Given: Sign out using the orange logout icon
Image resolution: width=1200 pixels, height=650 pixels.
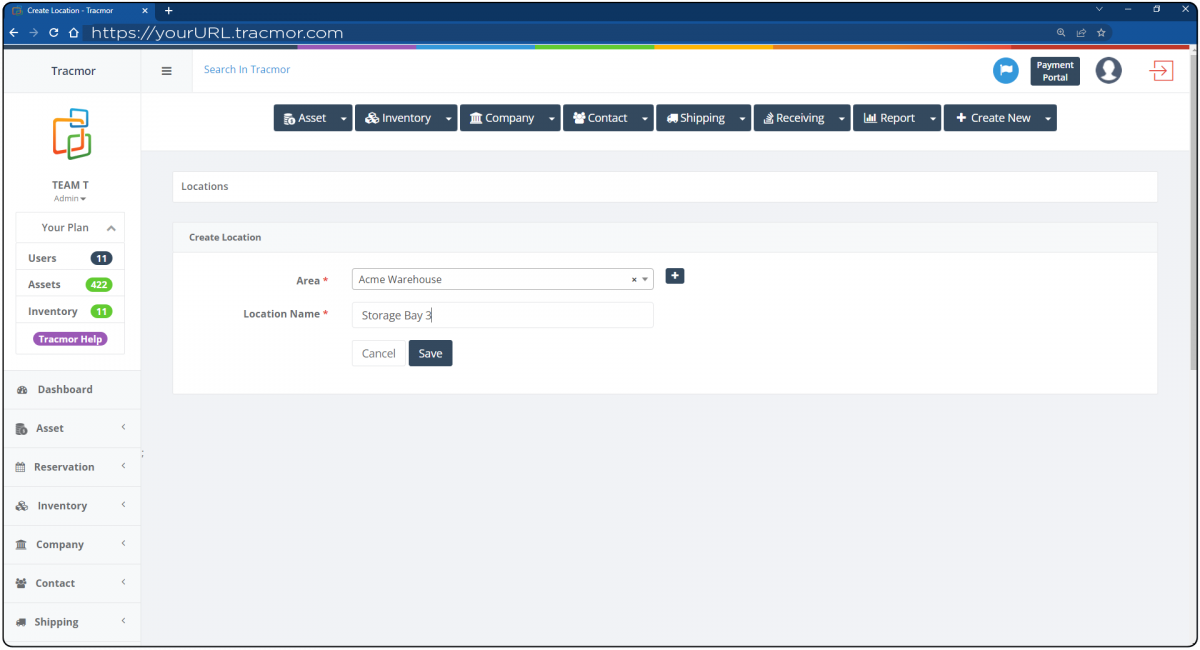Looking at the screenshot, I should pyautogui.click(x=1160, y=70).
